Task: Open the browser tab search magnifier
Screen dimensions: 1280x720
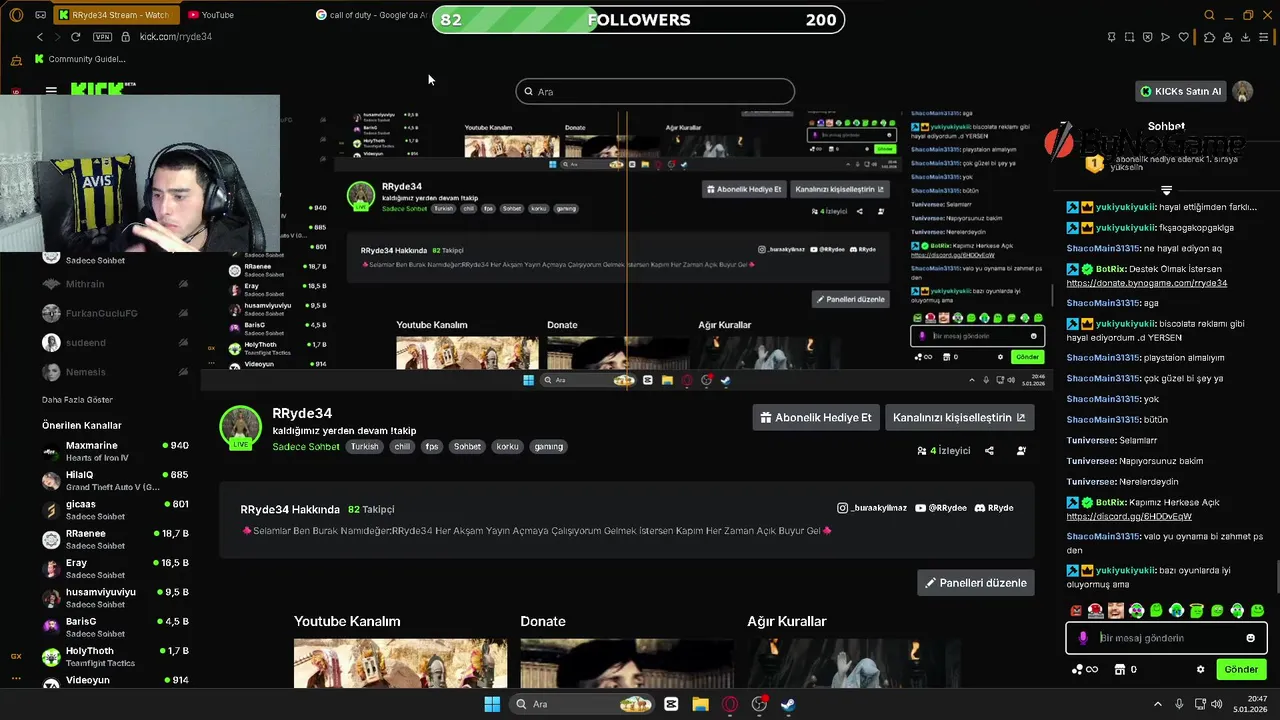Action: [1209, 15]
